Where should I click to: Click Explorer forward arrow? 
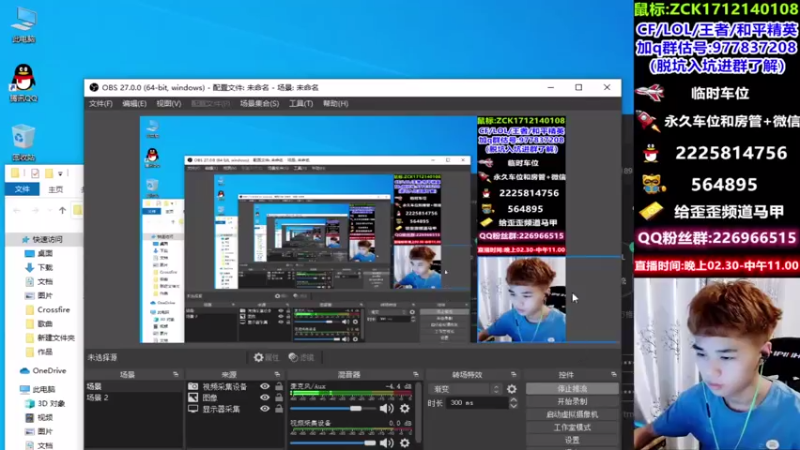coord(35,210)
